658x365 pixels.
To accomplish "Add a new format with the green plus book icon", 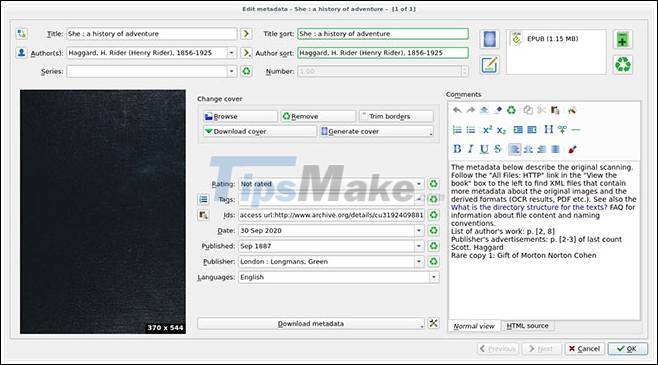I will pos(623,39).
